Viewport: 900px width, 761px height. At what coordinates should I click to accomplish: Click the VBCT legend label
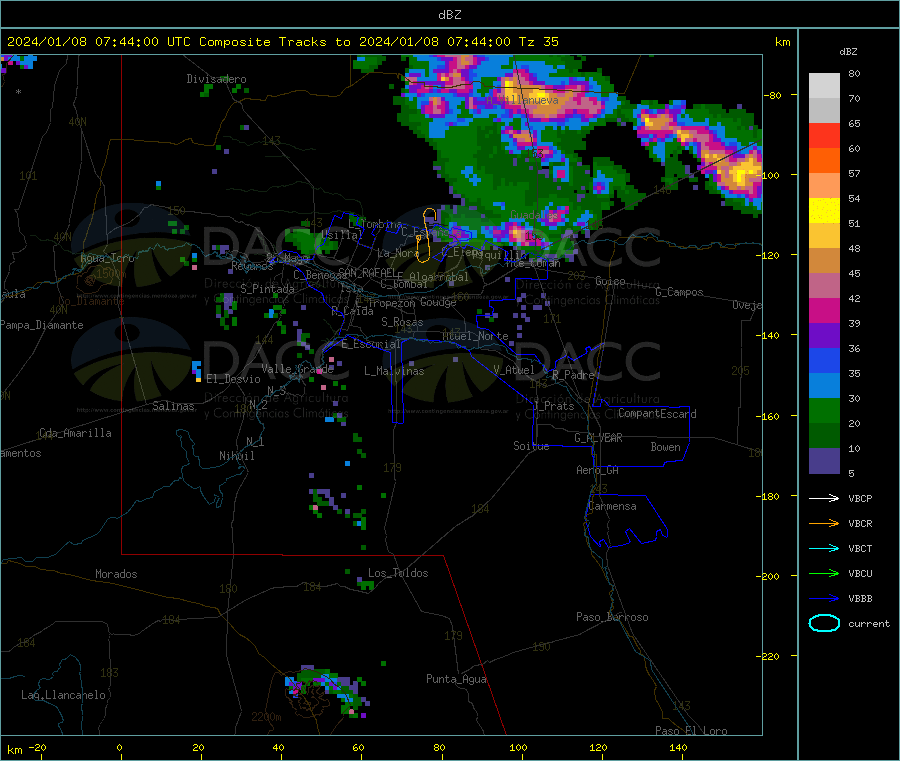tap(860, 548)
